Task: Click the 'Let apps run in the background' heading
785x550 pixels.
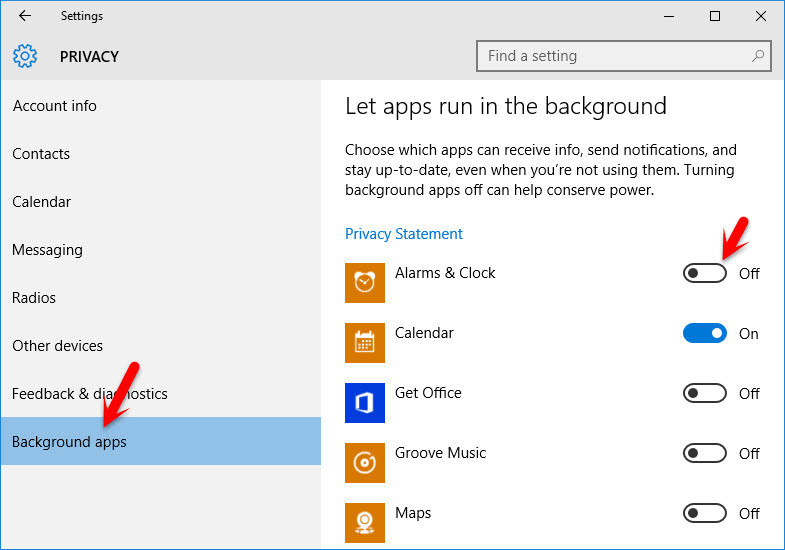Action: [506, 107]
